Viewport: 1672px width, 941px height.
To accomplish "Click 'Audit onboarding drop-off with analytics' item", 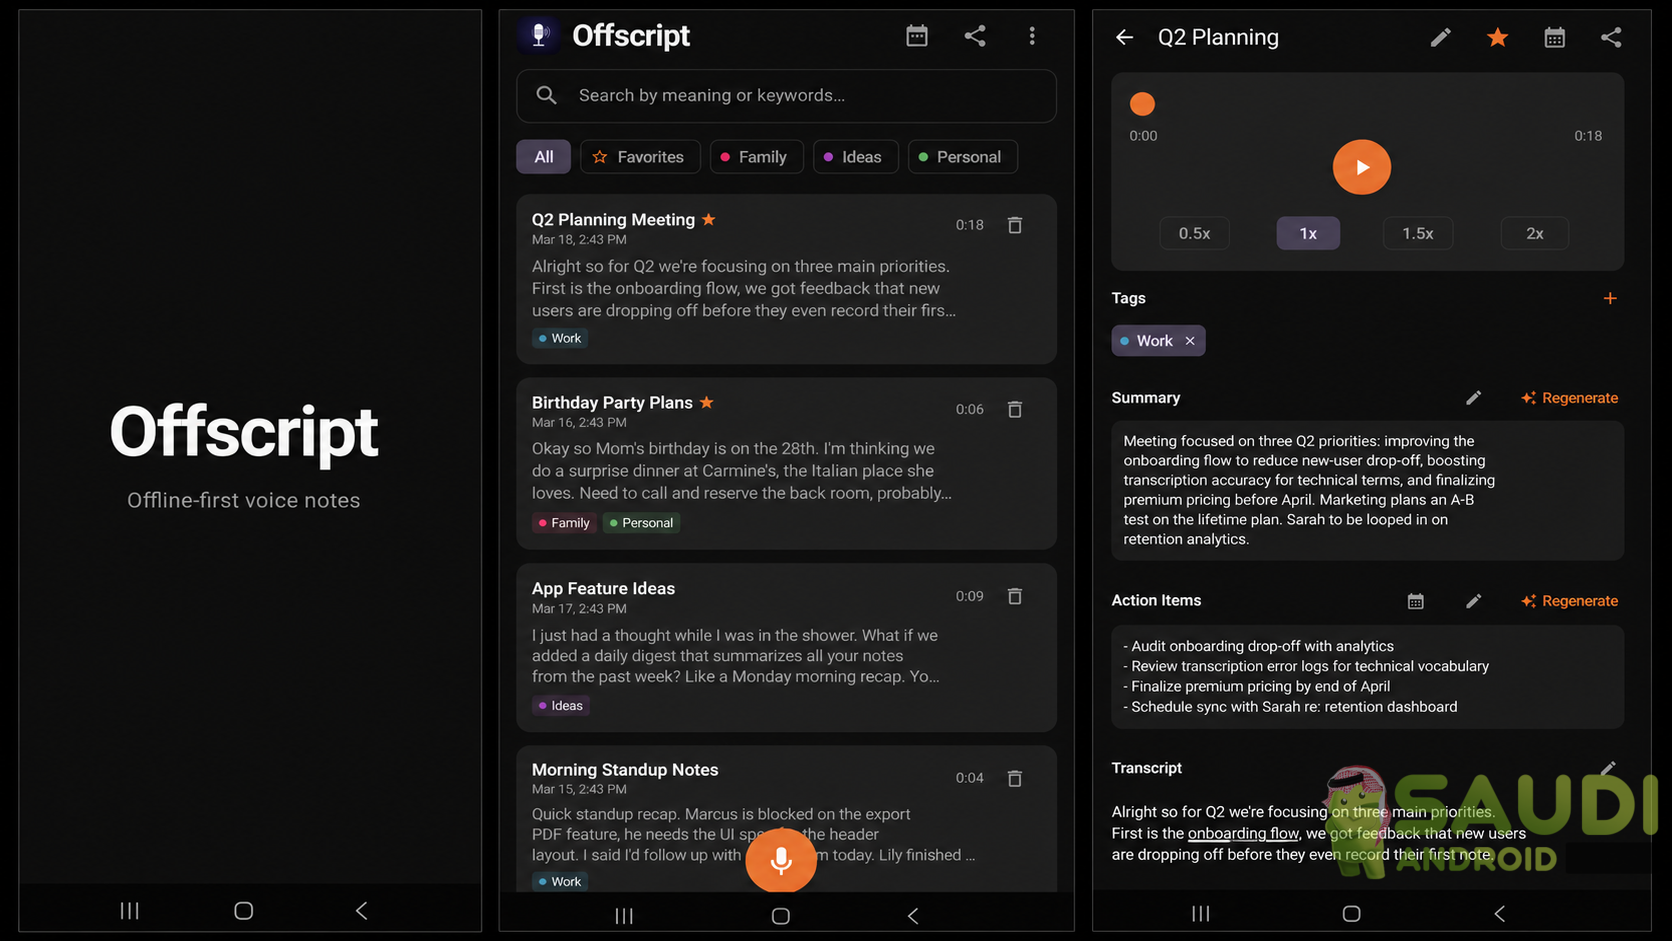I will [x=1259, y=646].
